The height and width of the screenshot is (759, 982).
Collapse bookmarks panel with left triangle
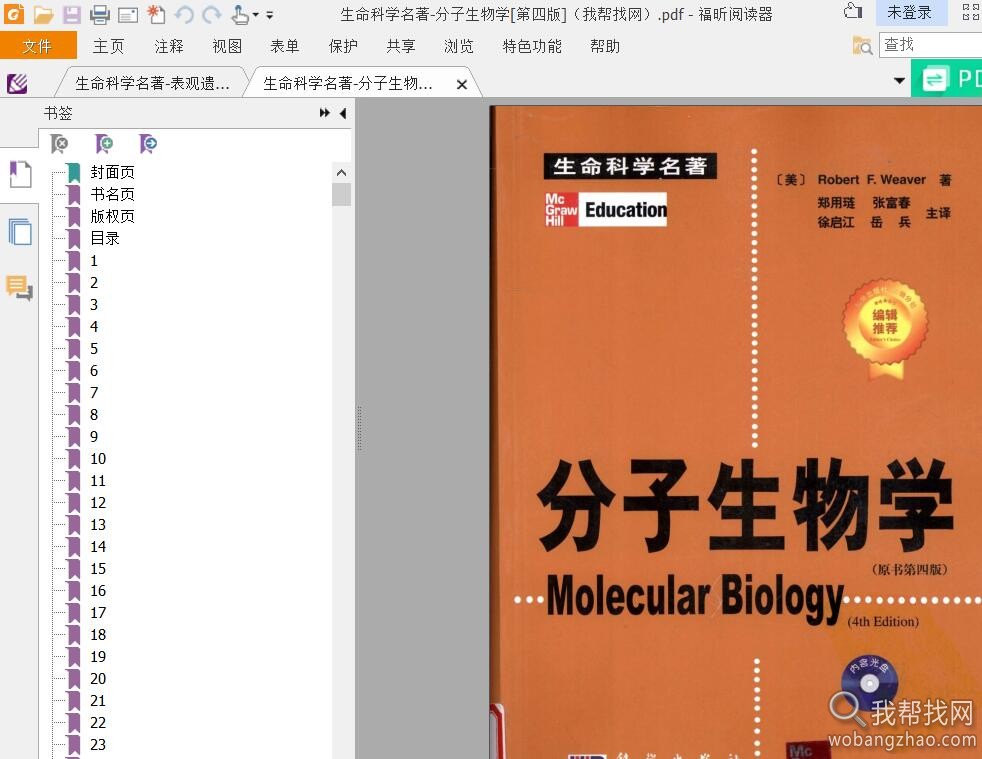[x=343, y=113]
